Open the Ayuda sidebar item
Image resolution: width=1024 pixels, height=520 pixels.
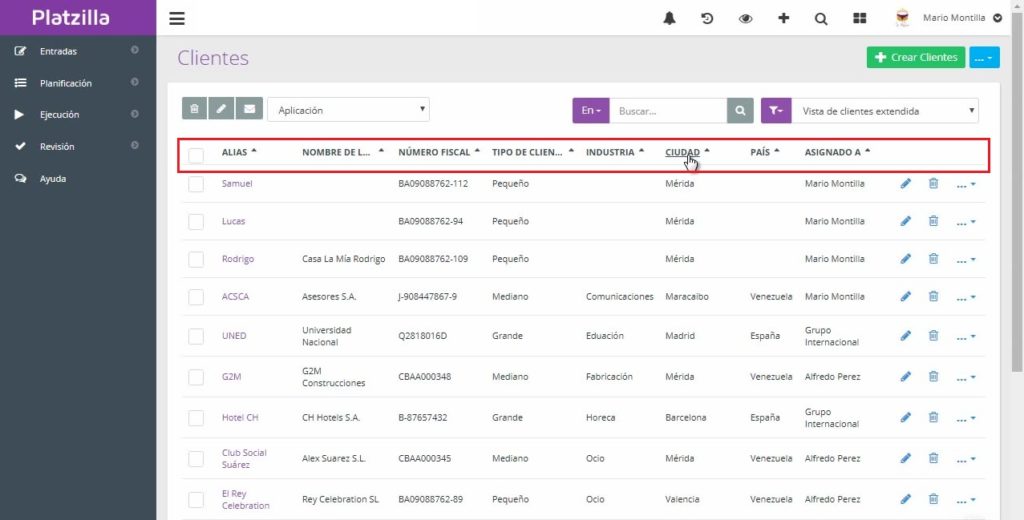click(78, 178)
